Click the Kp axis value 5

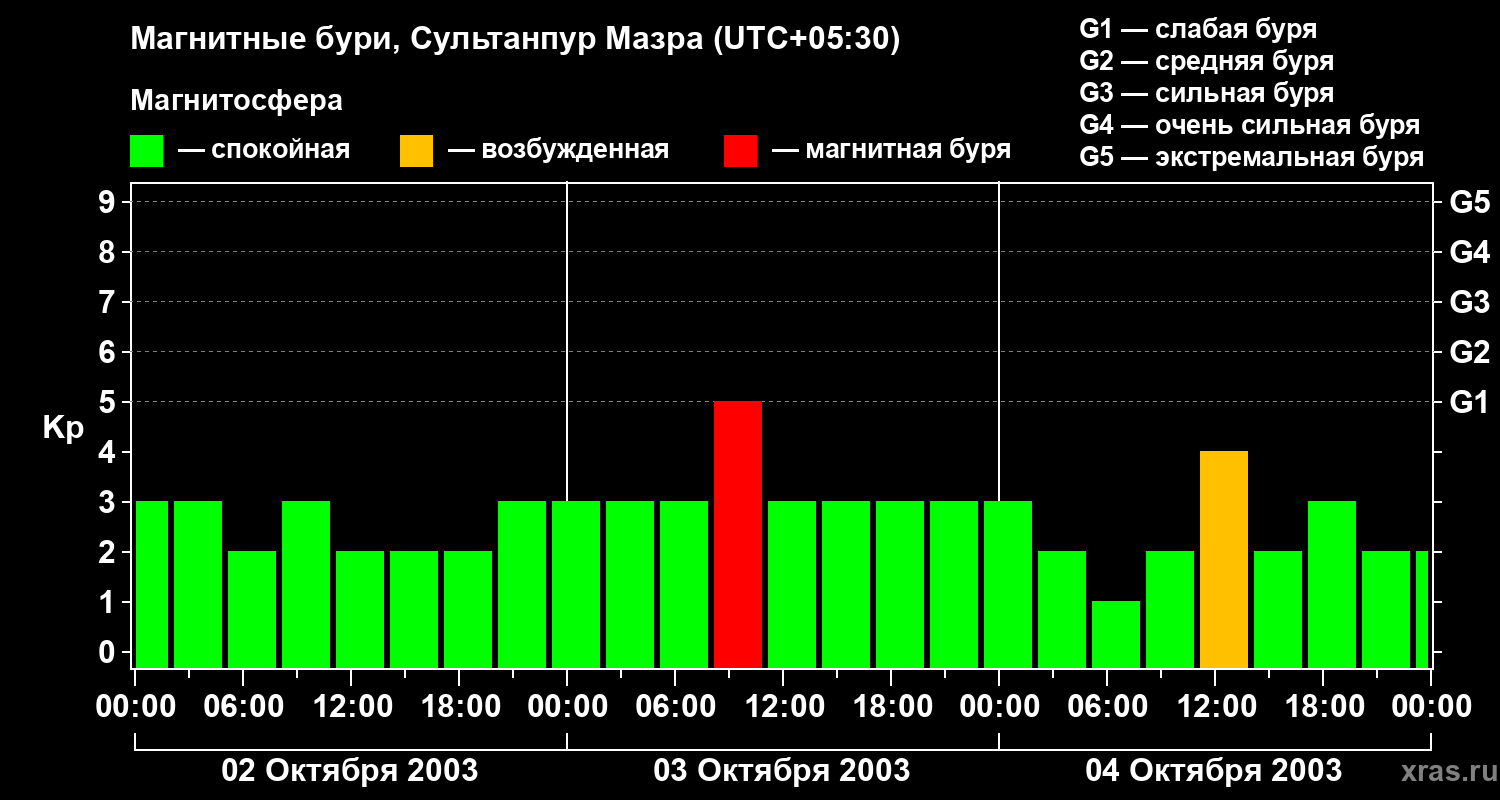(109, 403)
